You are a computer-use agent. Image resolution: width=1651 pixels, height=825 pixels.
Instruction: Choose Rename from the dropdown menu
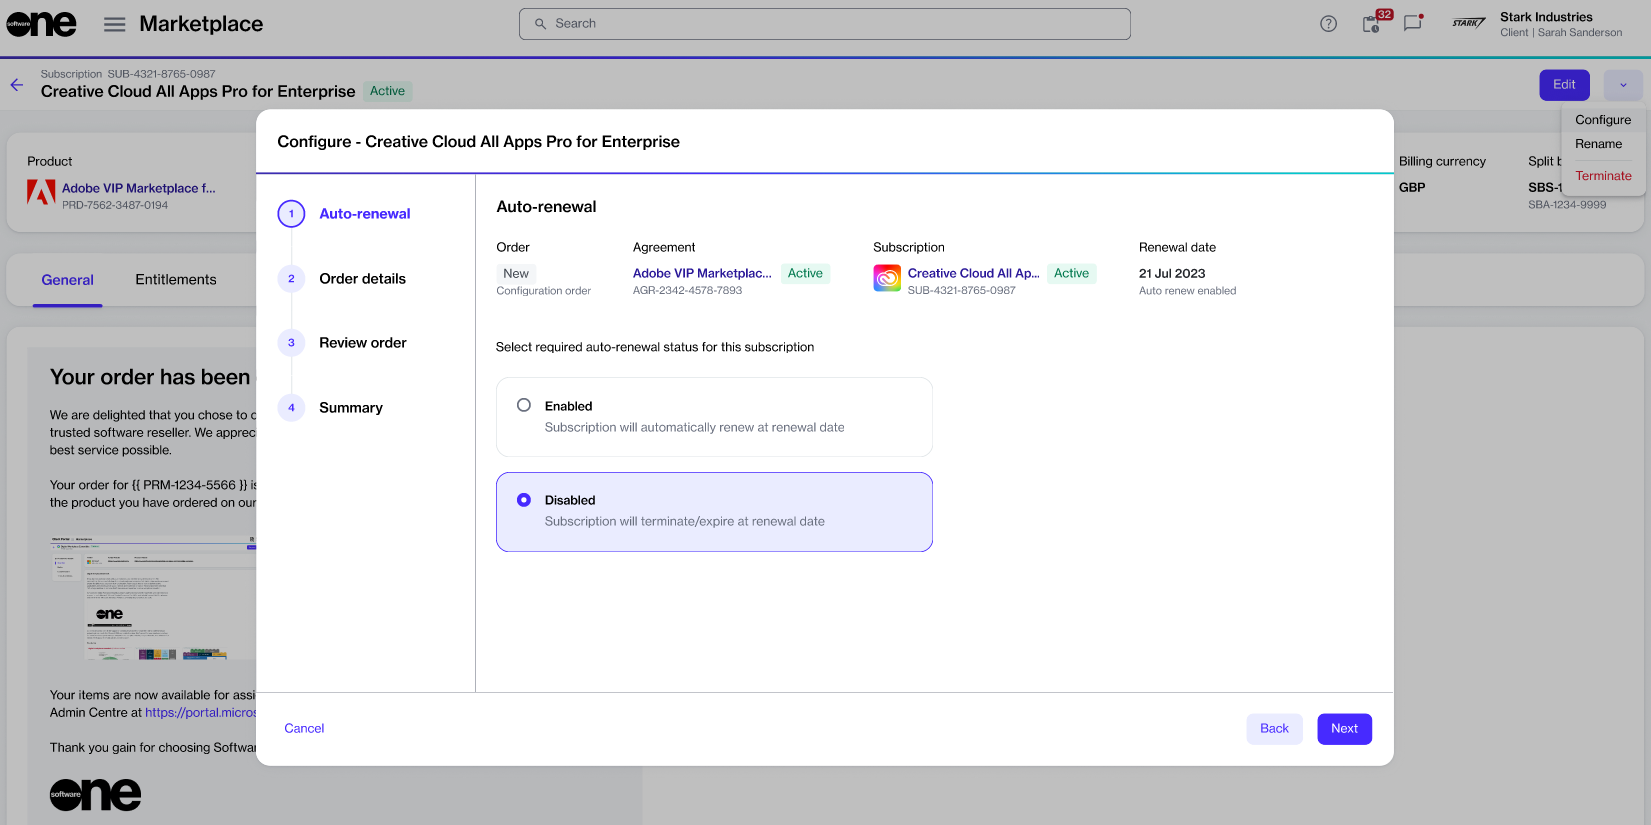click(x=1598, y=144)
